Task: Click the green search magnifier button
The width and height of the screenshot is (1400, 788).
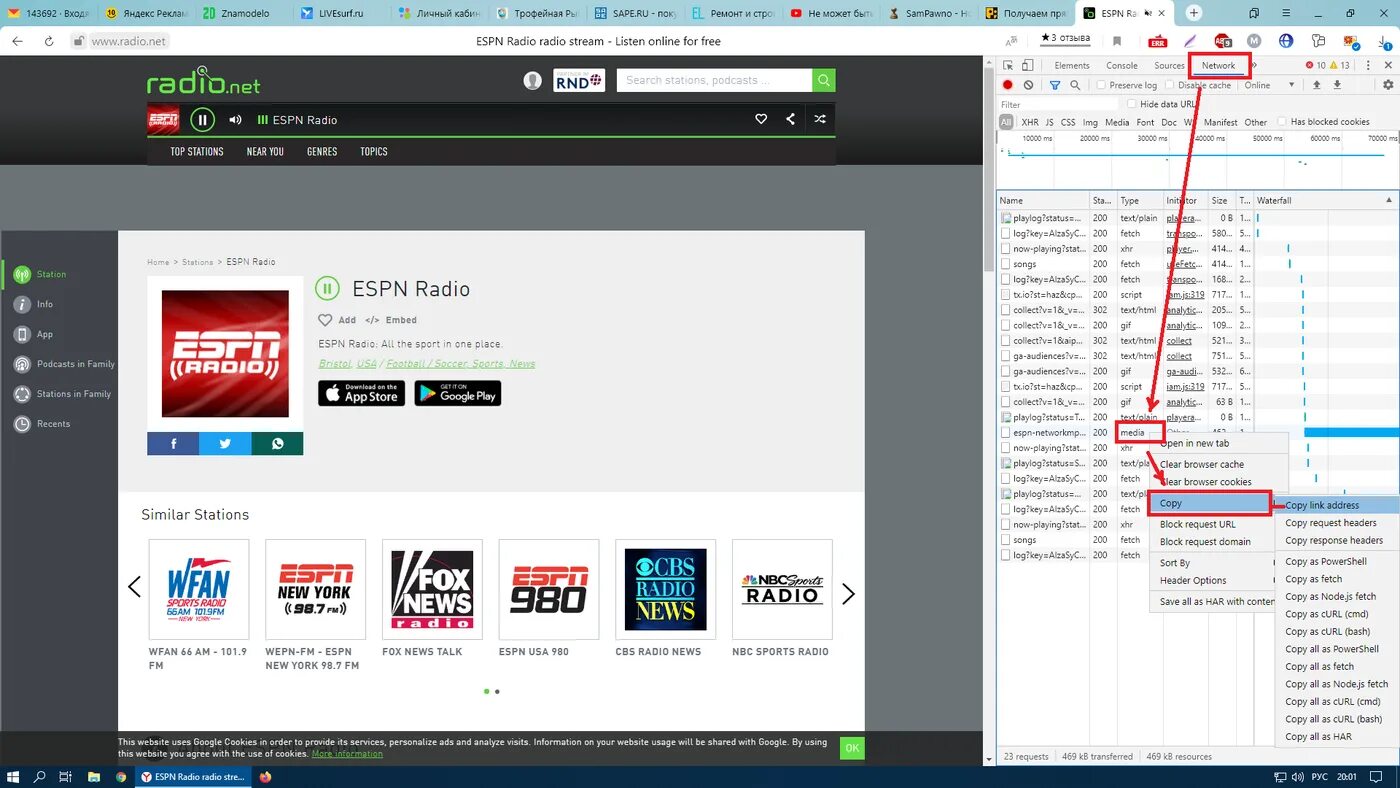Action: [824, 80]
